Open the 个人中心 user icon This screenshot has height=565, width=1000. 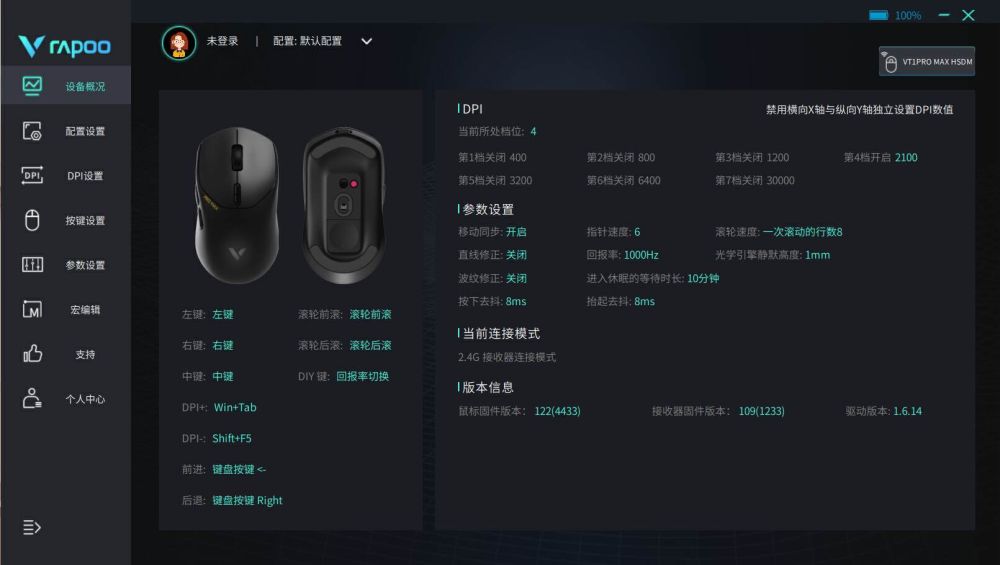point(32,398)
